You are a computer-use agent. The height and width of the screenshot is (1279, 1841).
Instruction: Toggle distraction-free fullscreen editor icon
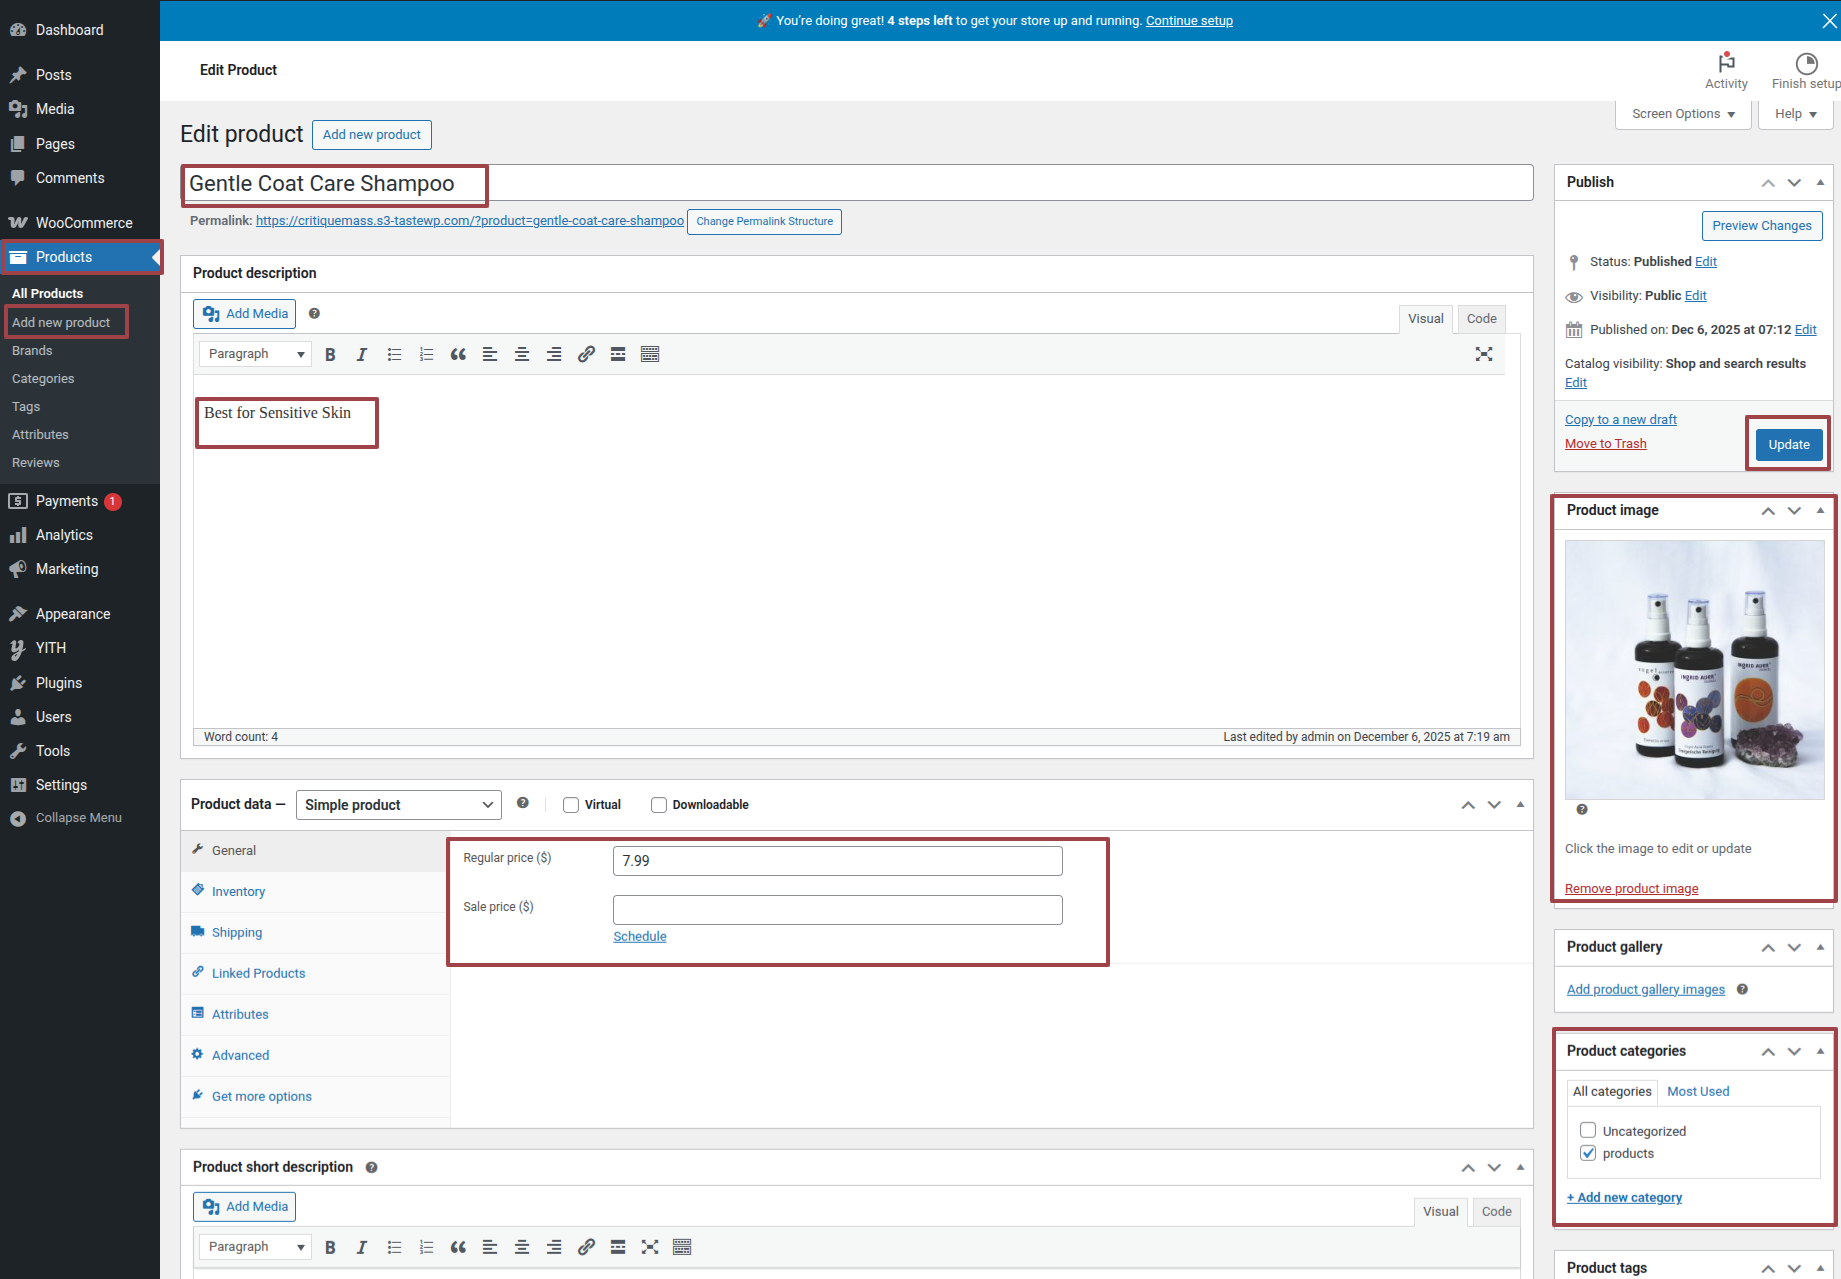(x=1484, y=354)
